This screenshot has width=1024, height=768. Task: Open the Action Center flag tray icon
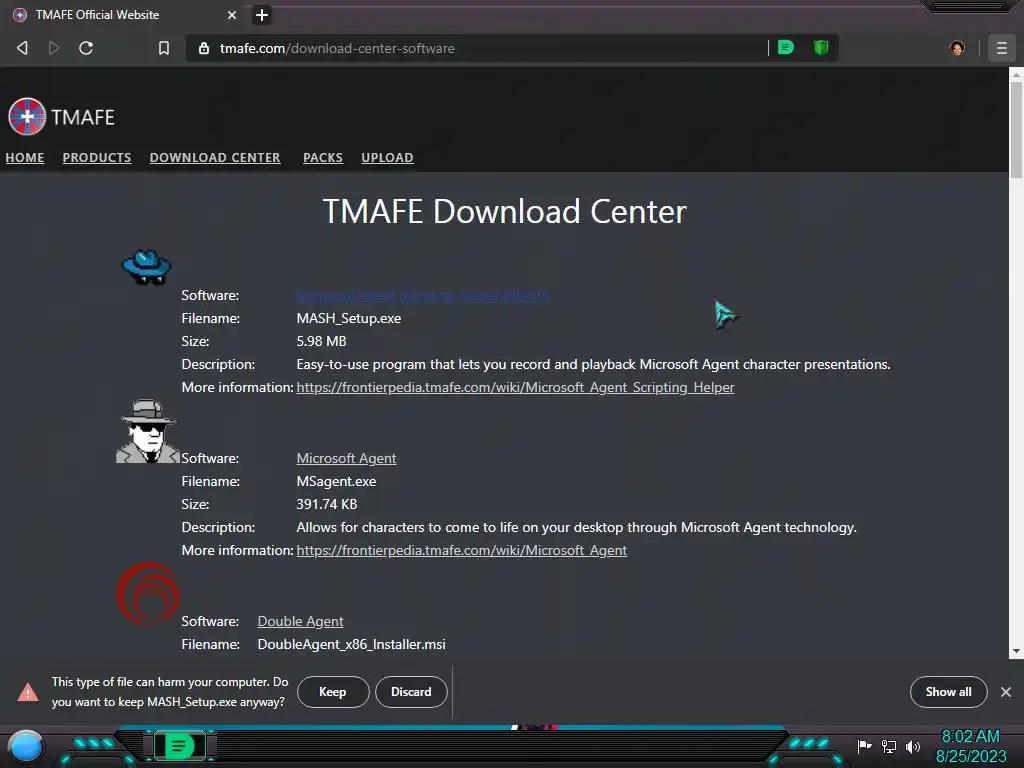(x=865, y=746)
